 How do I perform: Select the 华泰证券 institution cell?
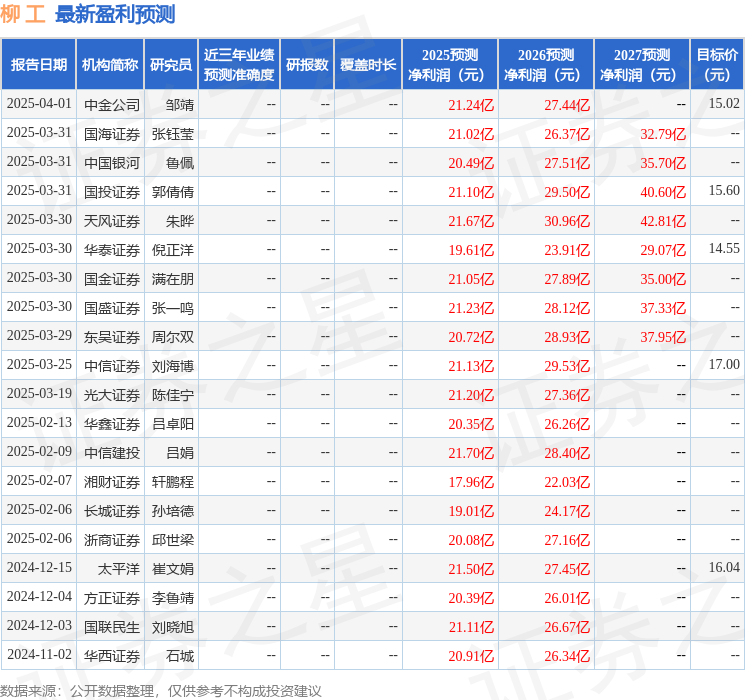(x=112, y=250)
